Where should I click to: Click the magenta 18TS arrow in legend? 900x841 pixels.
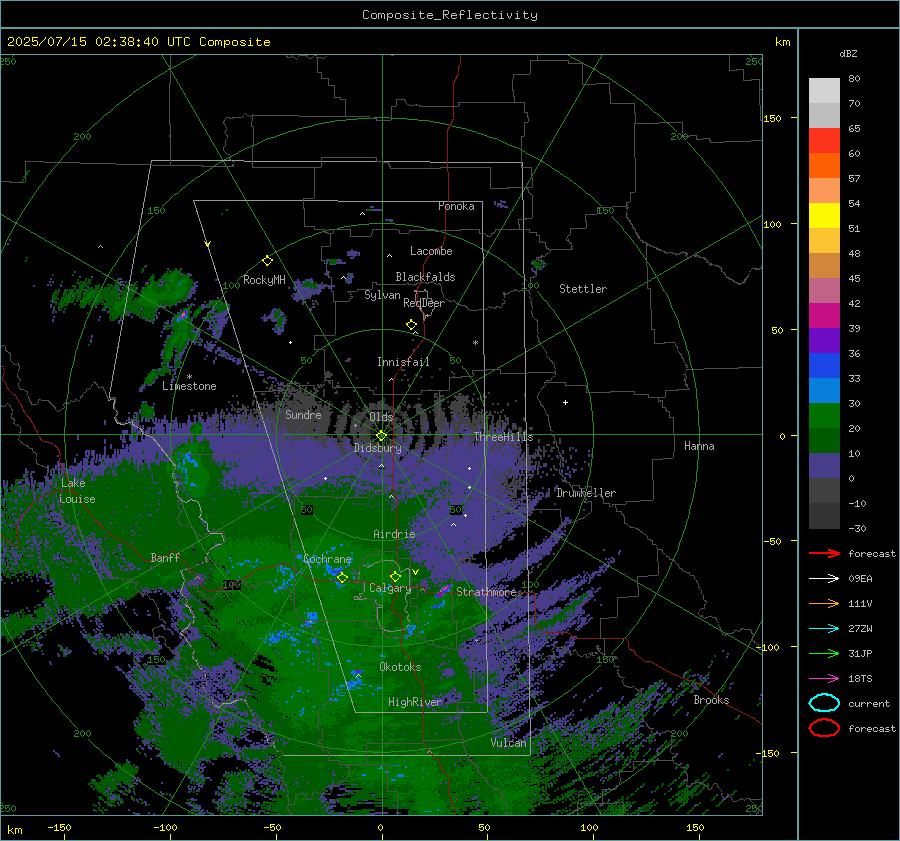point(824,679)
